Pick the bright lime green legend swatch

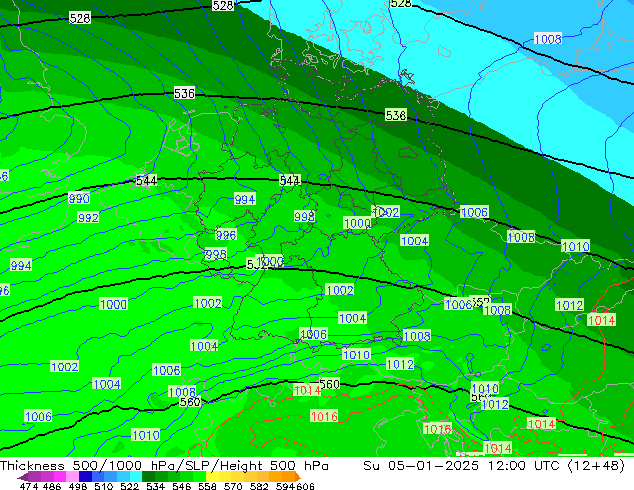tap(199, 476)
